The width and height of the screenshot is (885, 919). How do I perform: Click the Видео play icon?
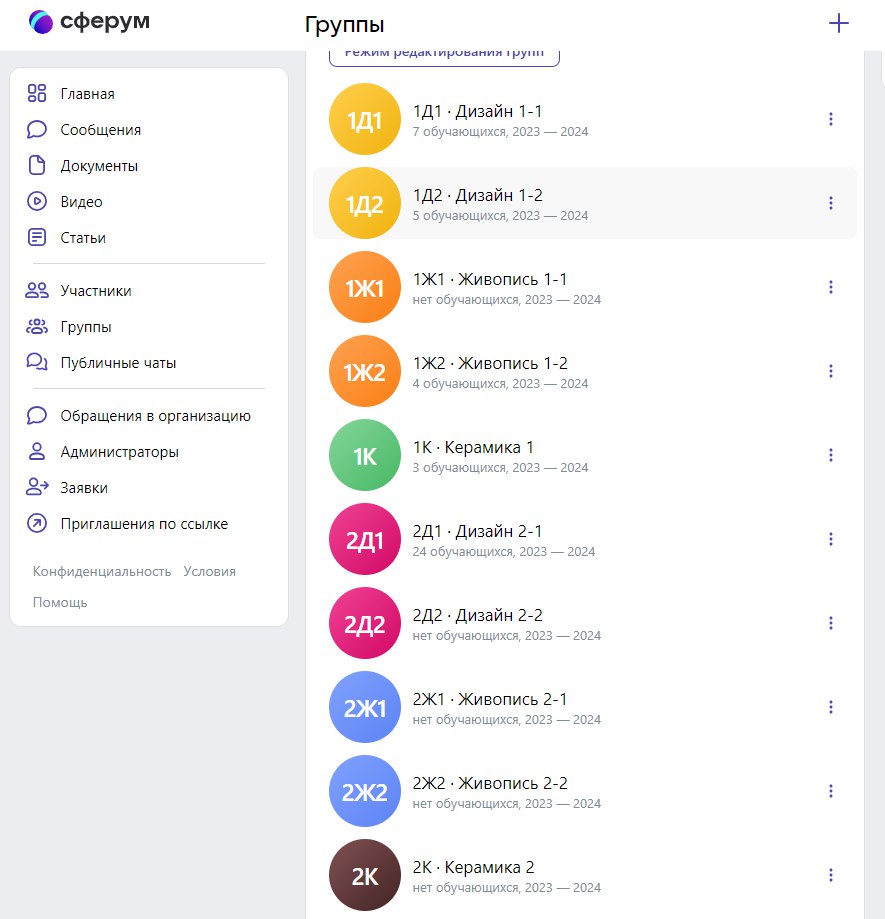[37, 202]
